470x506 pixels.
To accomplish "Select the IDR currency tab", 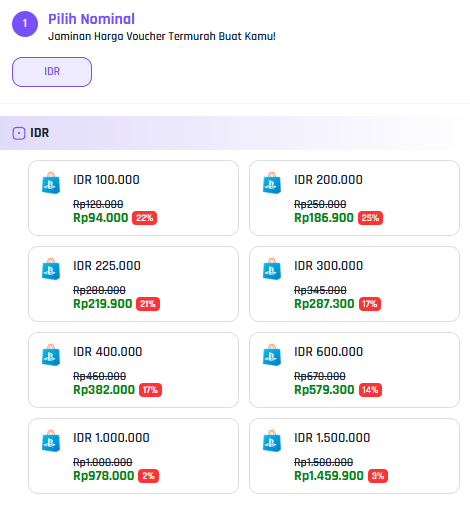I will tap(52, 72).
